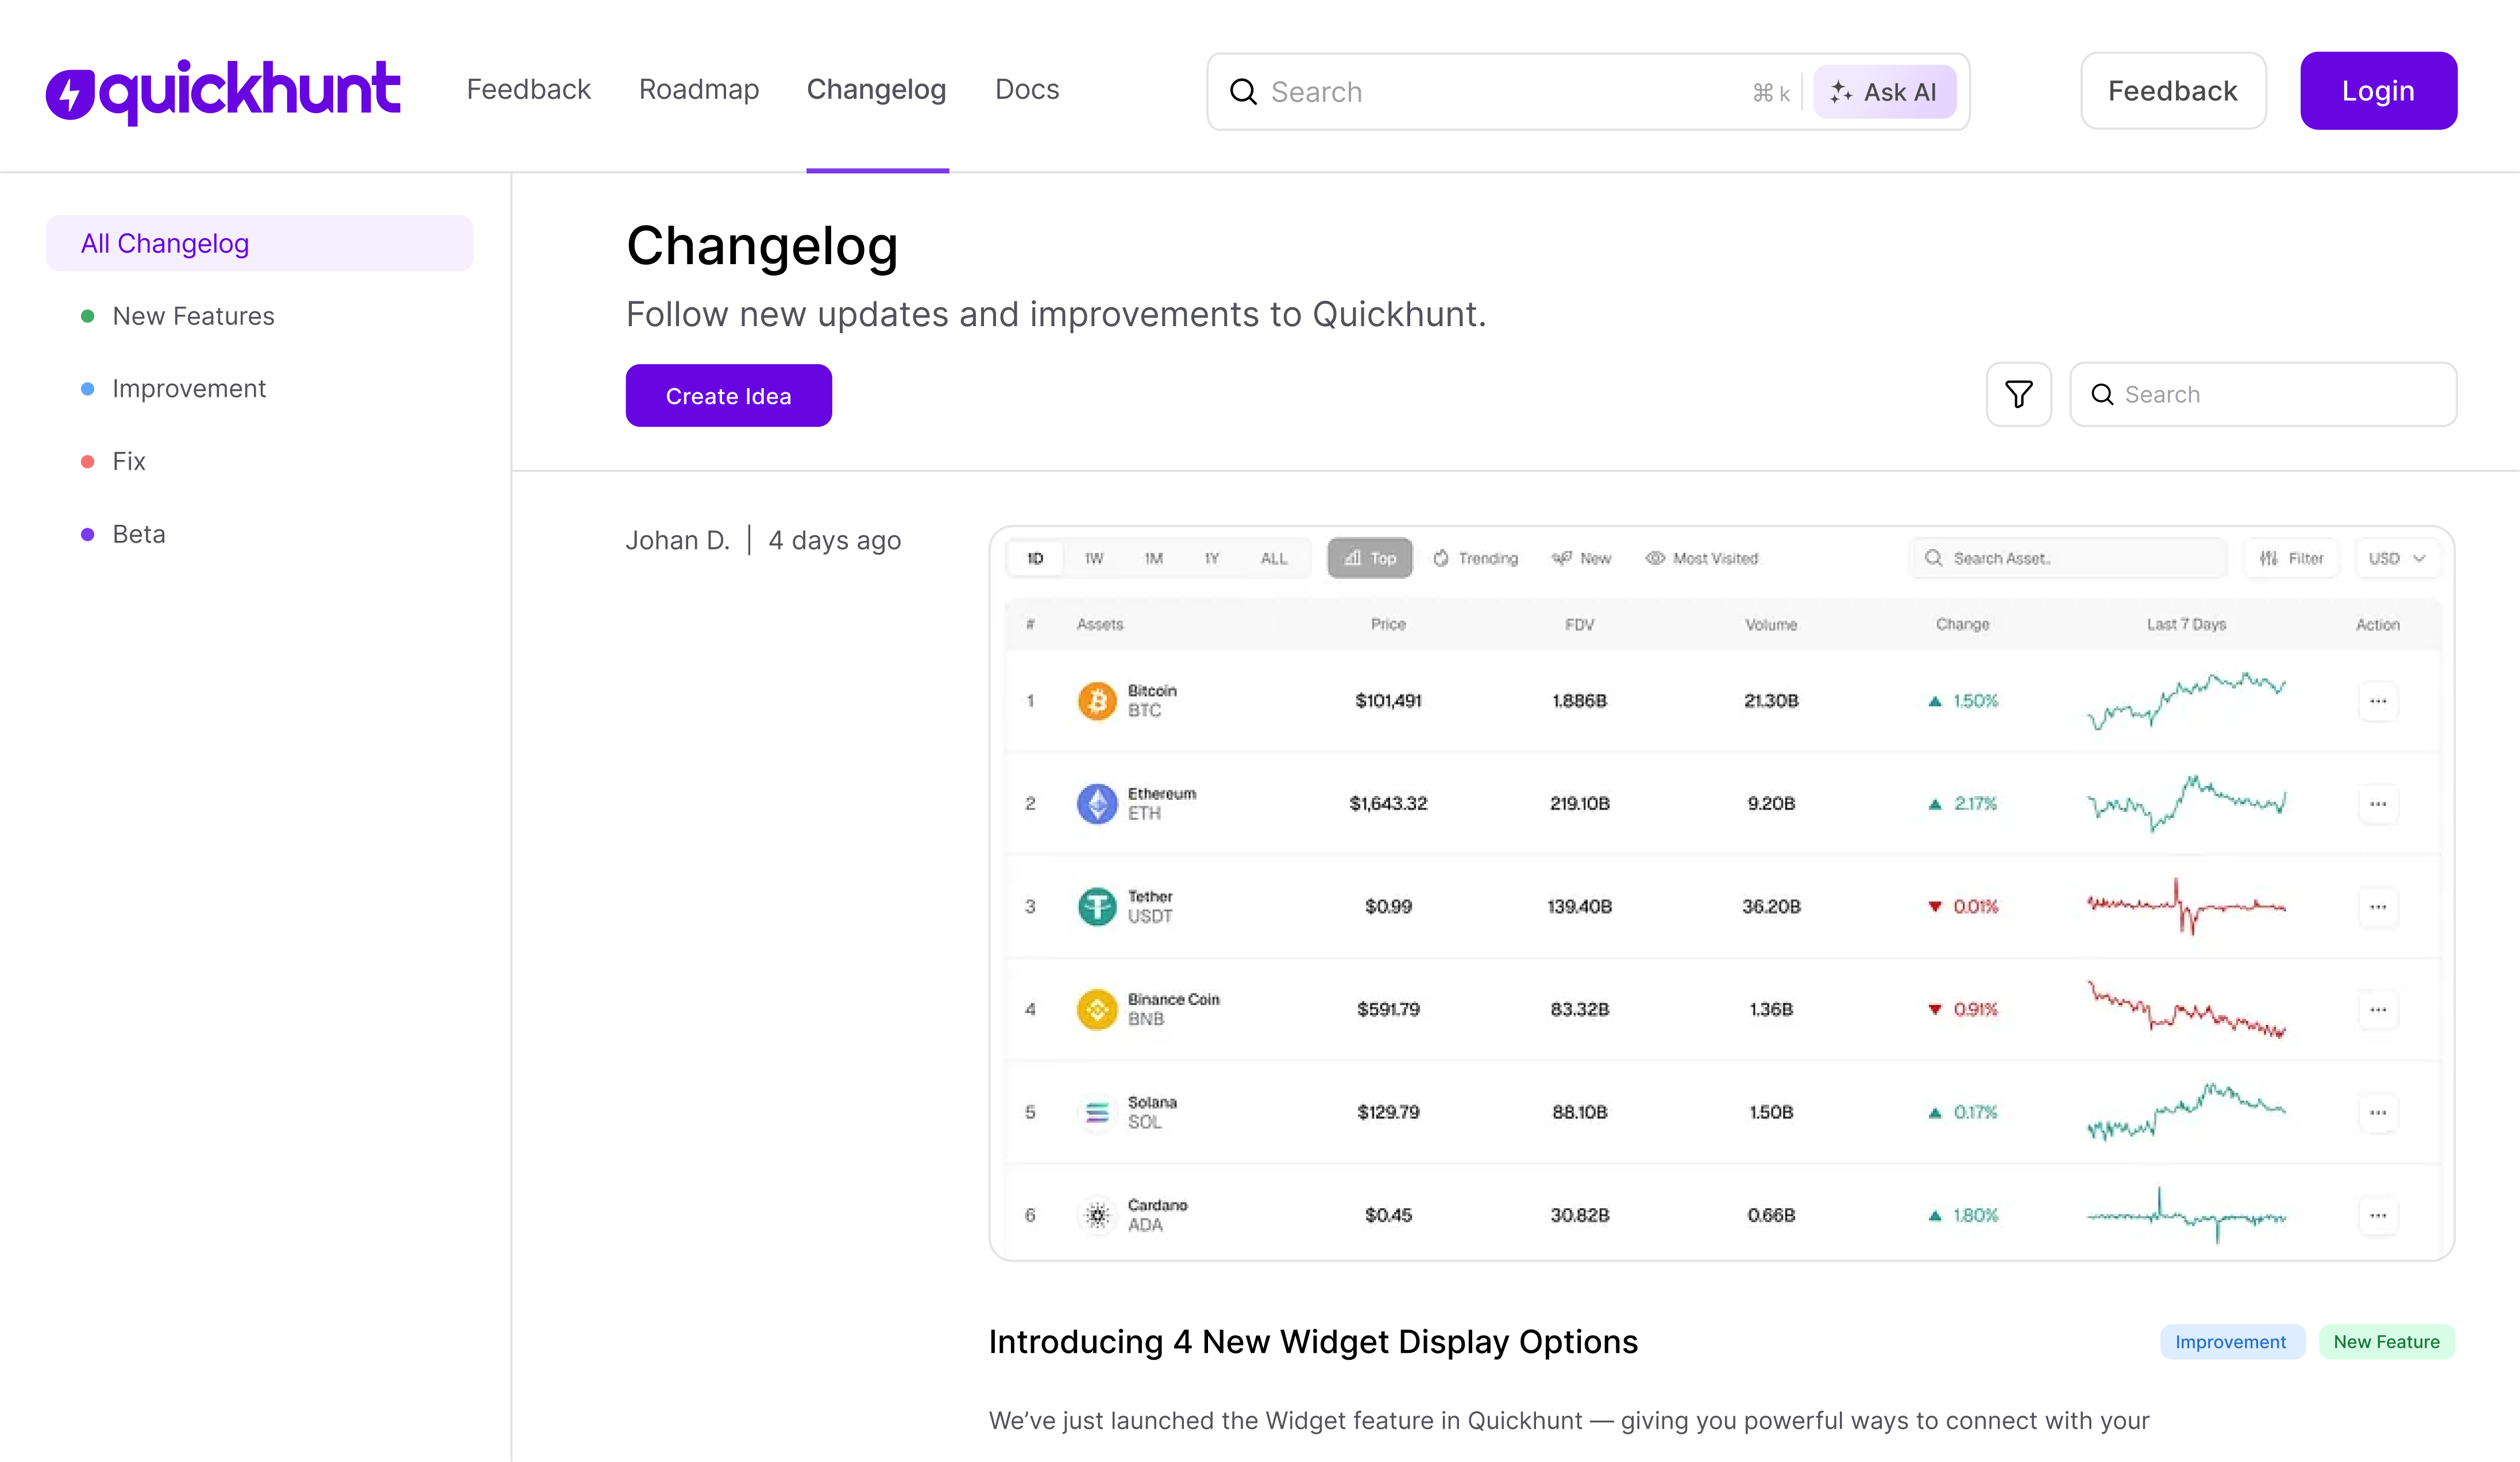Click the header Feedback button
Image resolution: width=2520 pixels, height=1462 pixels.
pyautogui.click(x=2173, y=91)
